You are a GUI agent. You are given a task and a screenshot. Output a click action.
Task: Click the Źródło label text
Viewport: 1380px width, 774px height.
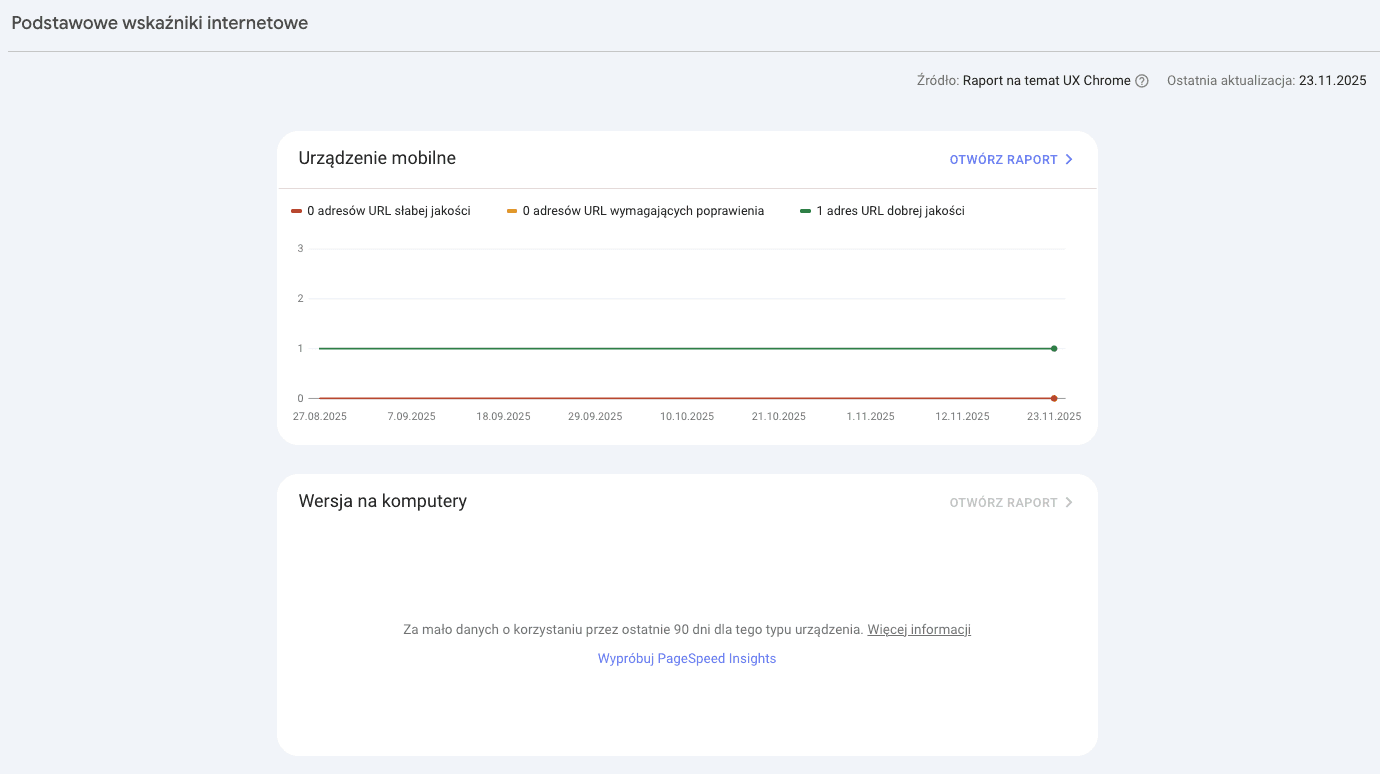(x=938, y=81)
